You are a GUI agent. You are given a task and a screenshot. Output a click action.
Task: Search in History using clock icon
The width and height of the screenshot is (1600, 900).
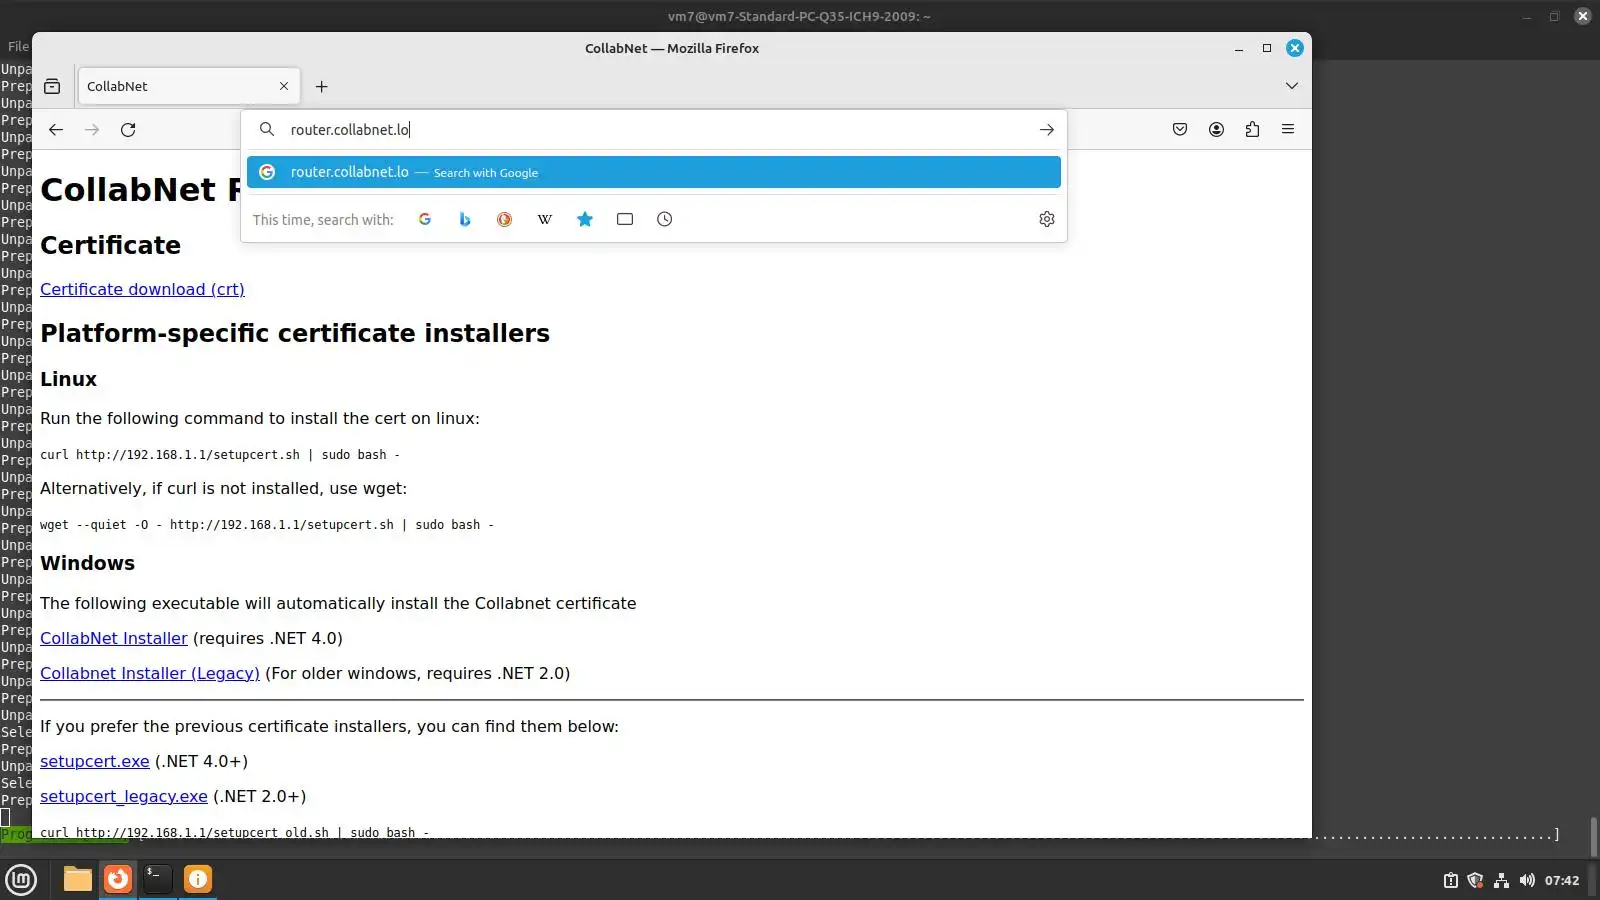665,219
